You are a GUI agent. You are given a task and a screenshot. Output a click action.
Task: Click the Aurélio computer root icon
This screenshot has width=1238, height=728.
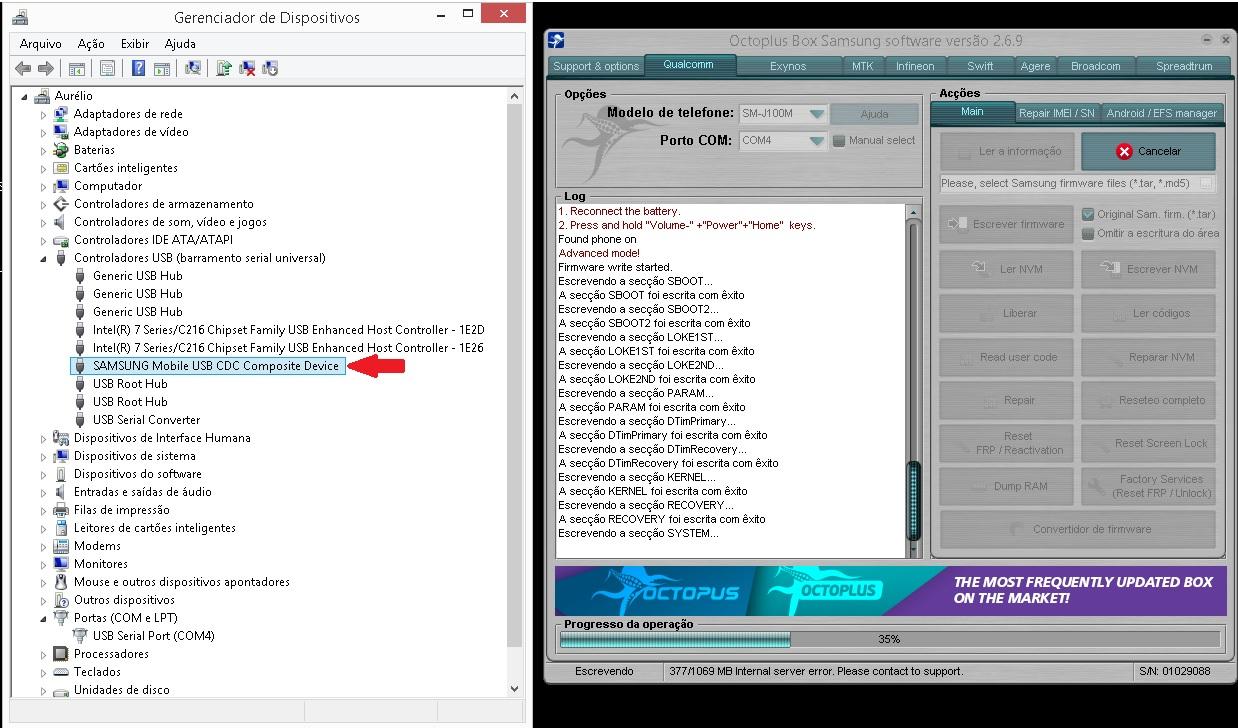42,96
